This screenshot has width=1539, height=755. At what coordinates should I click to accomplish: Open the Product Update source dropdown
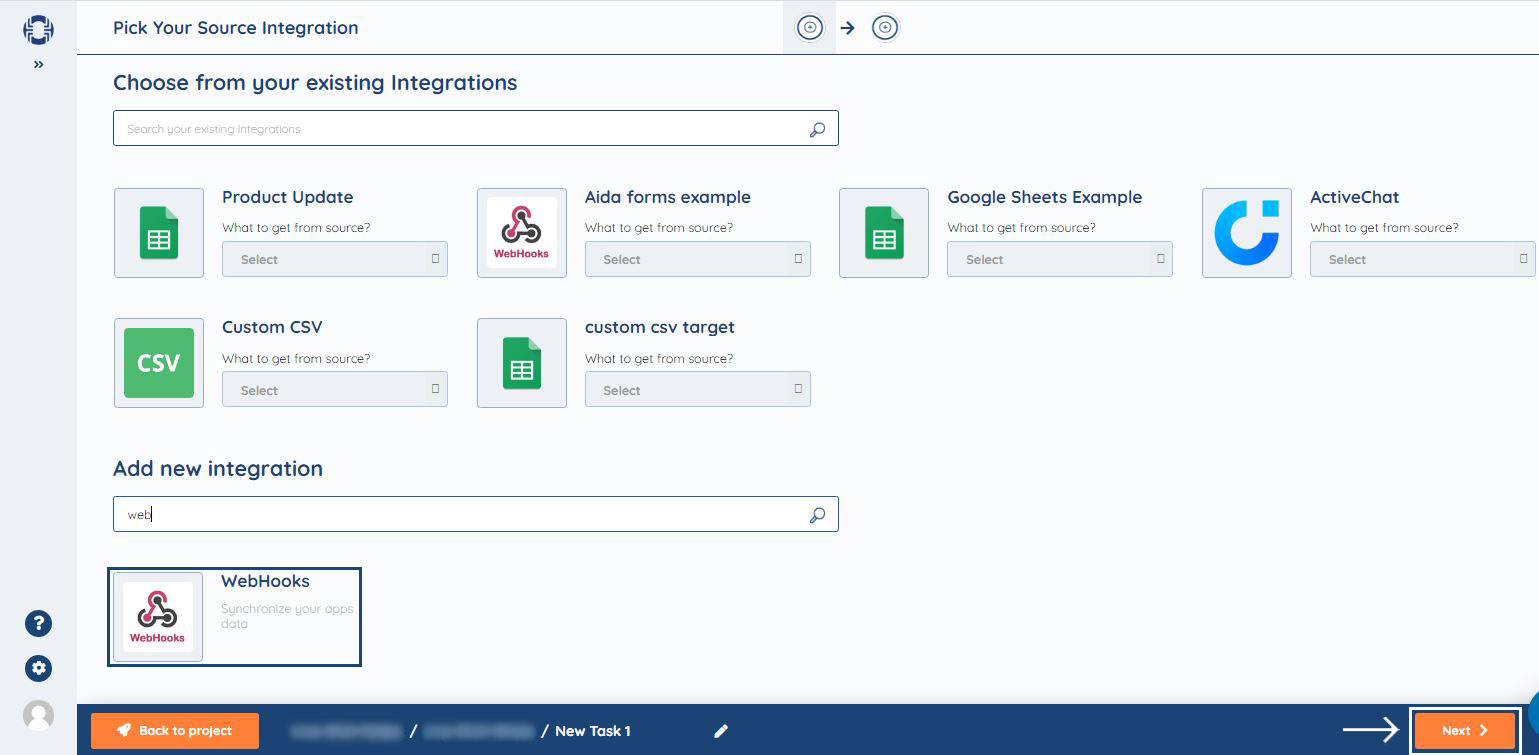pyautogui.click(x=335, y=259)
